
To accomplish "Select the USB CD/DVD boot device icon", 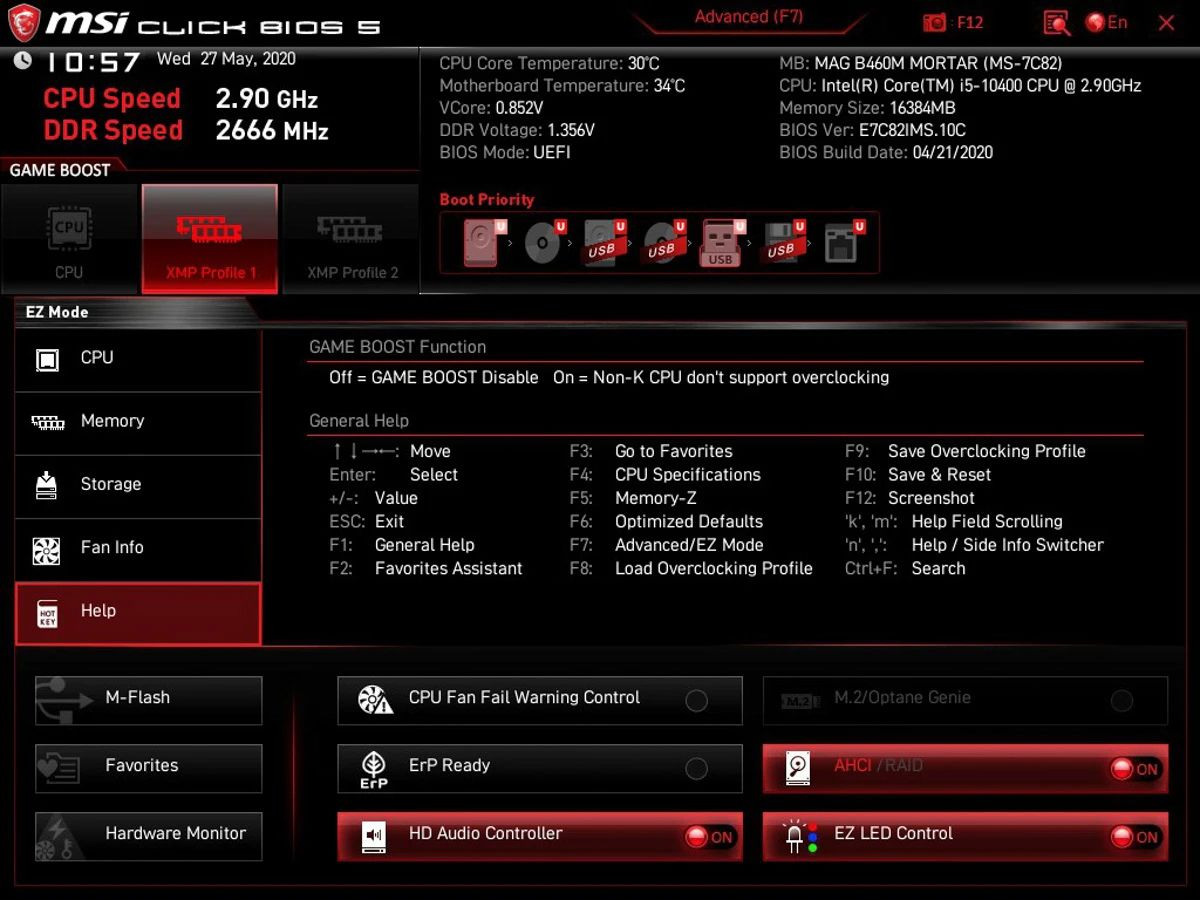I will (x=663, y=242).
